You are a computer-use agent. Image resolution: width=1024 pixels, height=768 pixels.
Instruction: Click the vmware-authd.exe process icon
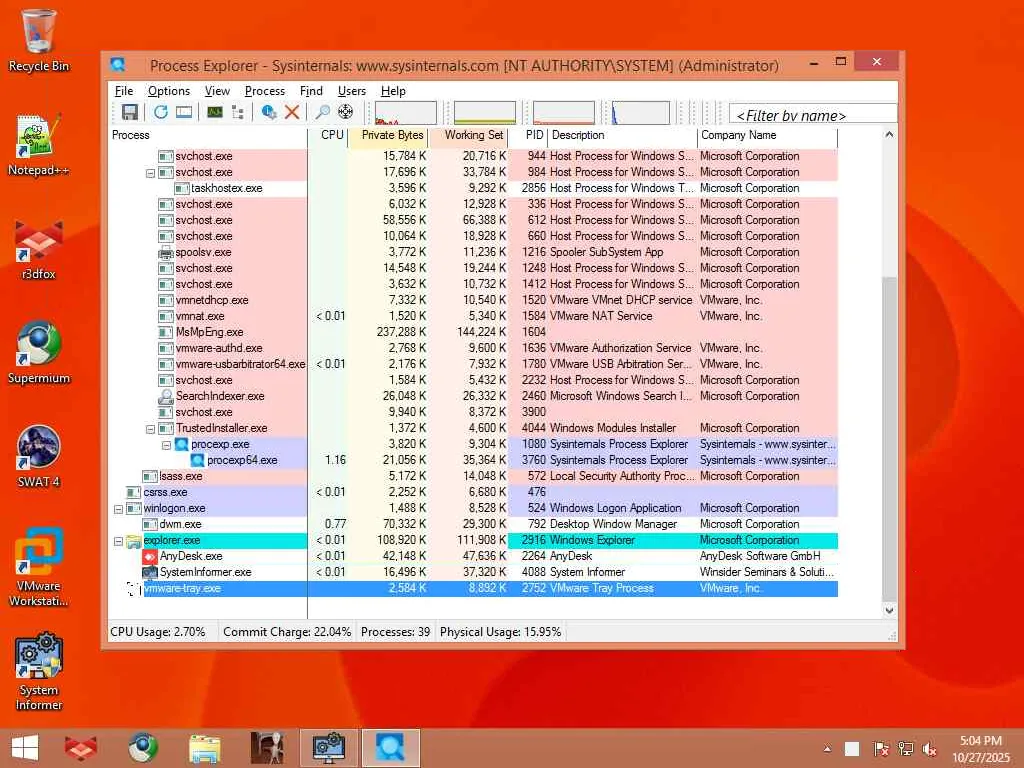click(166, 348)
